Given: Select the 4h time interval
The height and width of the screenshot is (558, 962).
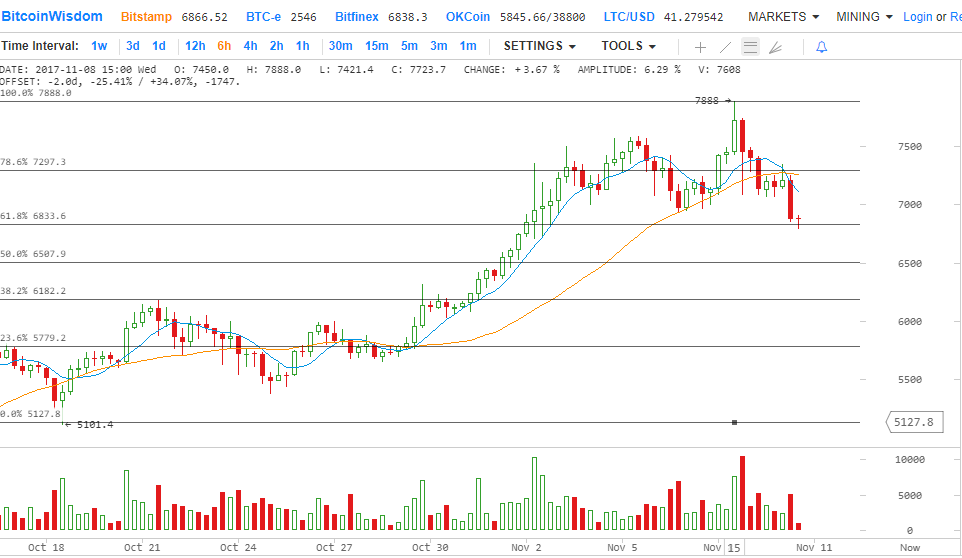Looking at the screenshot, I should click(x=250, y=46).
